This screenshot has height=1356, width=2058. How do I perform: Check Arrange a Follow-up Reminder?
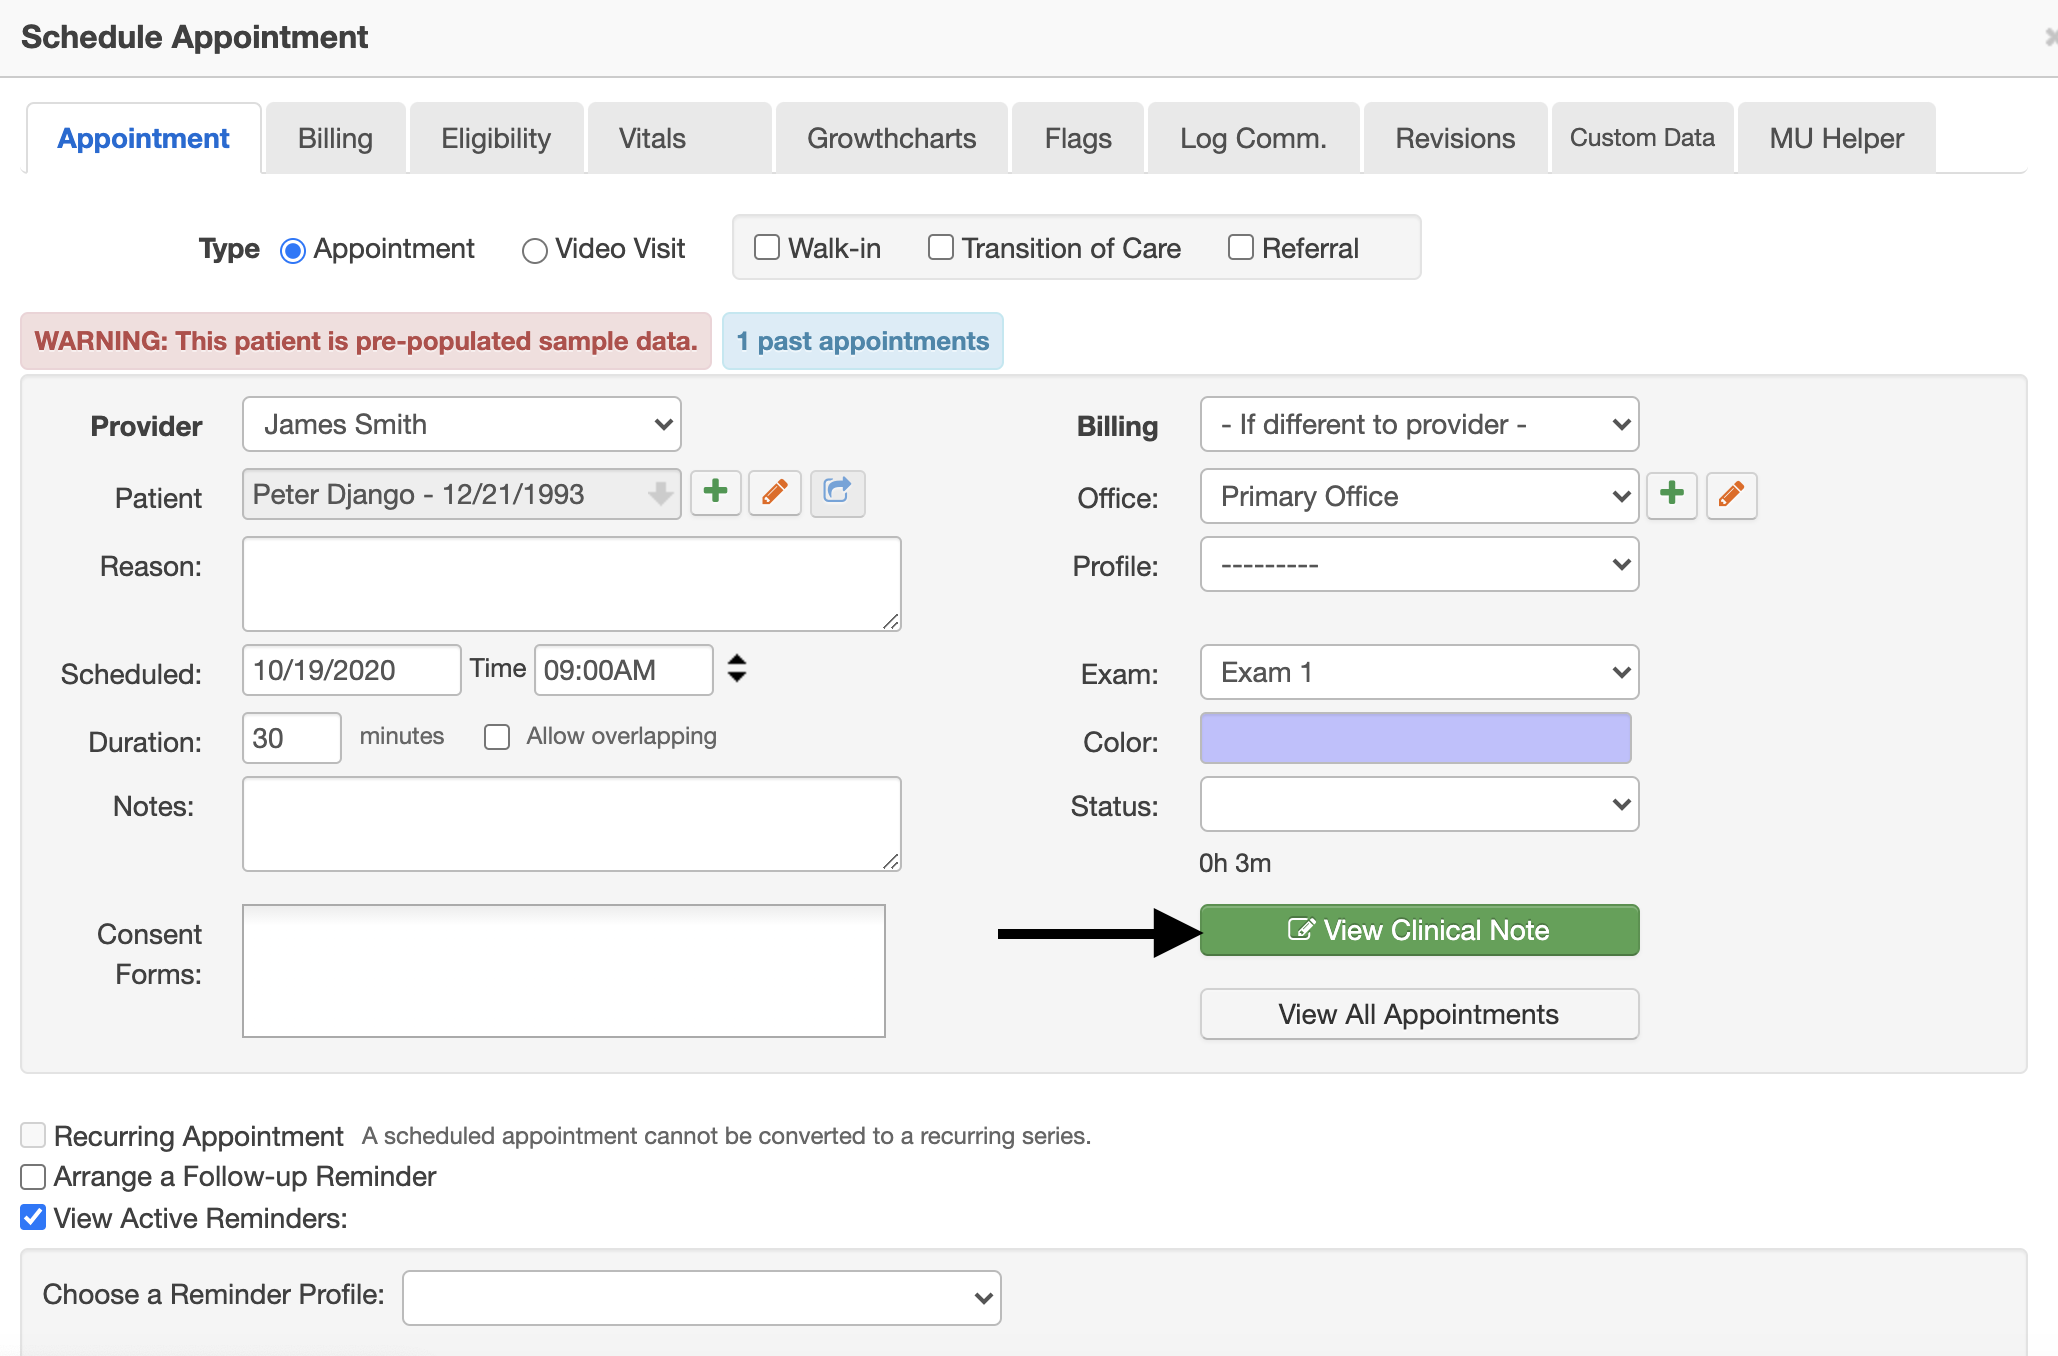click(x=33, y=1177)
